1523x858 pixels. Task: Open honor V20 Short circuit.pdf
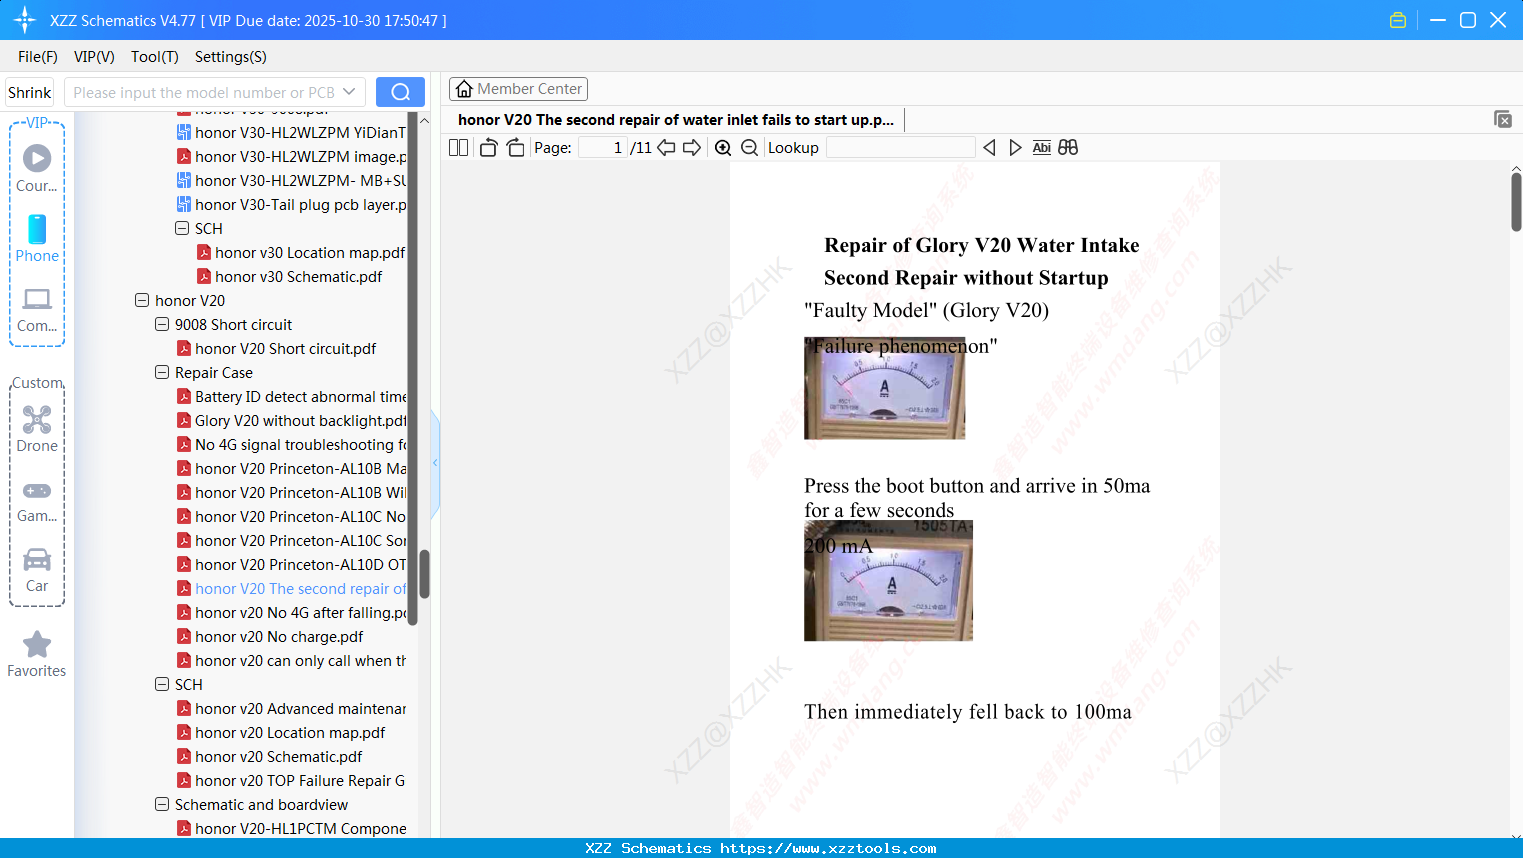point(285,348)
